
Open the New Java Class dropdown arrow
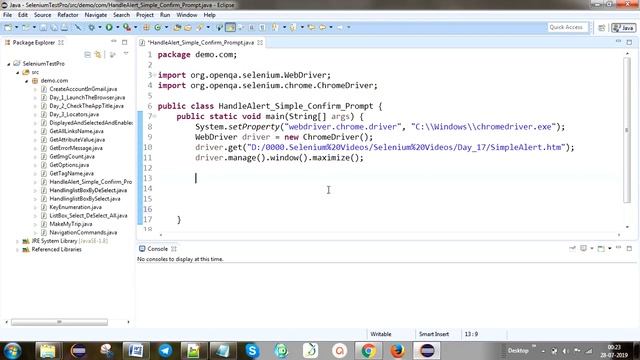point(166,27)
